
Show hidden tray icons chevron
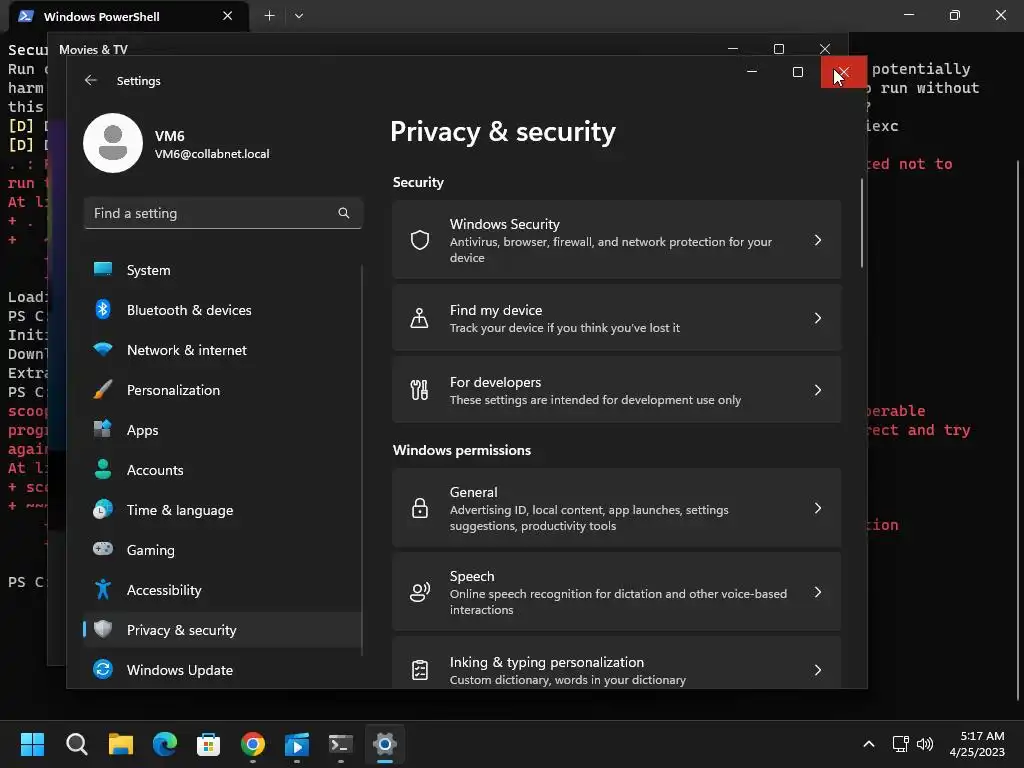[x=869, y=744]
